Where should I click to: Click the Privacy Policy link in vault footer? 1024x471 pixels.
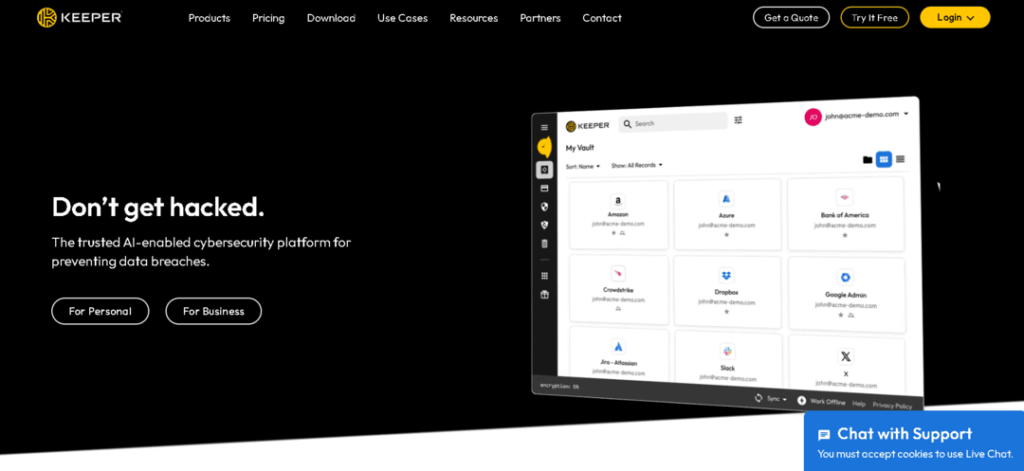pyautogui.click(x=892, y=406)
